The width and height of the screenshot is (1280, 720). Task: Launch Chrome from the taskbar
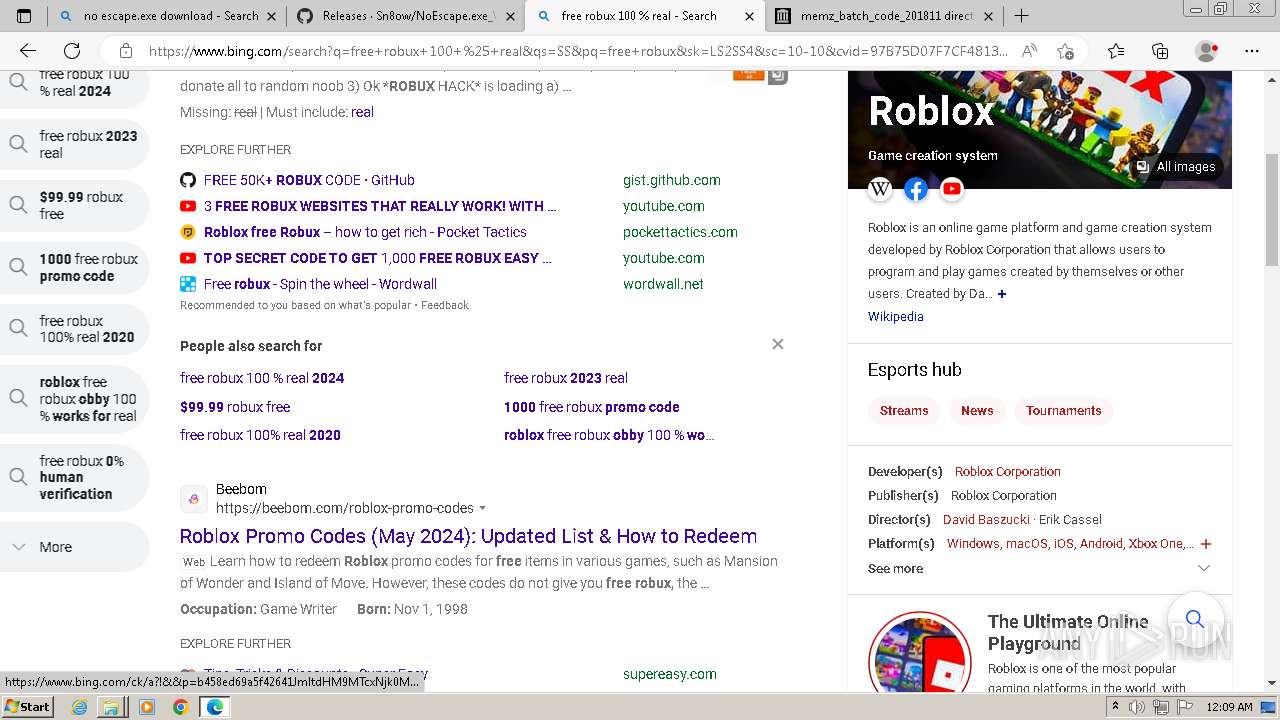180,707
